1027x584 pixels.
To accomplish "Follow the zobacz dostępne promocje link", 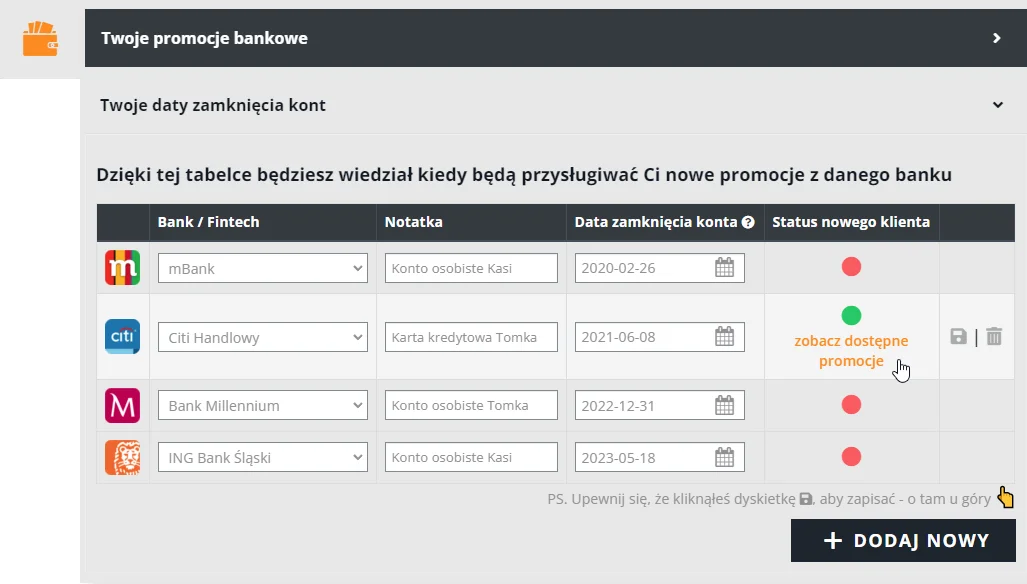I will point(851,351).
